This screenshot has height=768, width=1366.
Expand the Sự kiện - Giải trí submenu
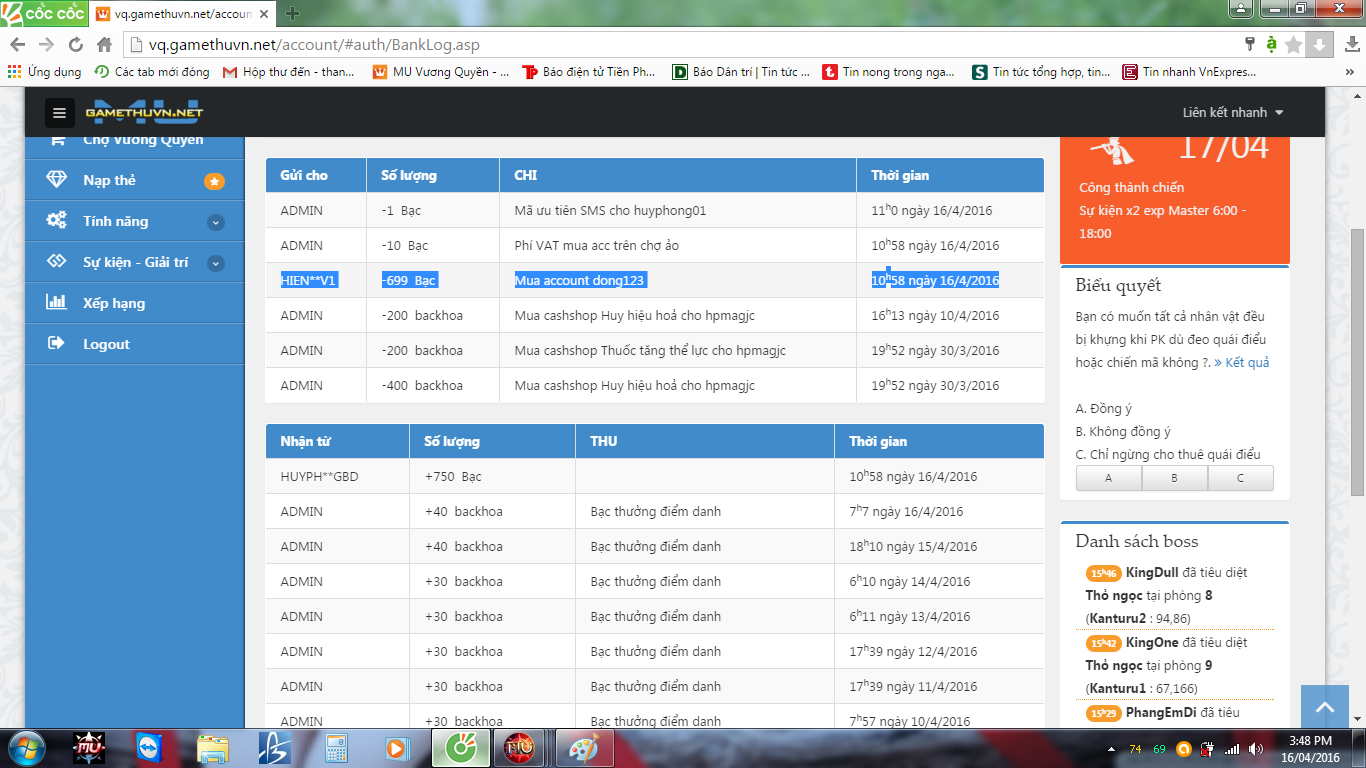(216, 263)
